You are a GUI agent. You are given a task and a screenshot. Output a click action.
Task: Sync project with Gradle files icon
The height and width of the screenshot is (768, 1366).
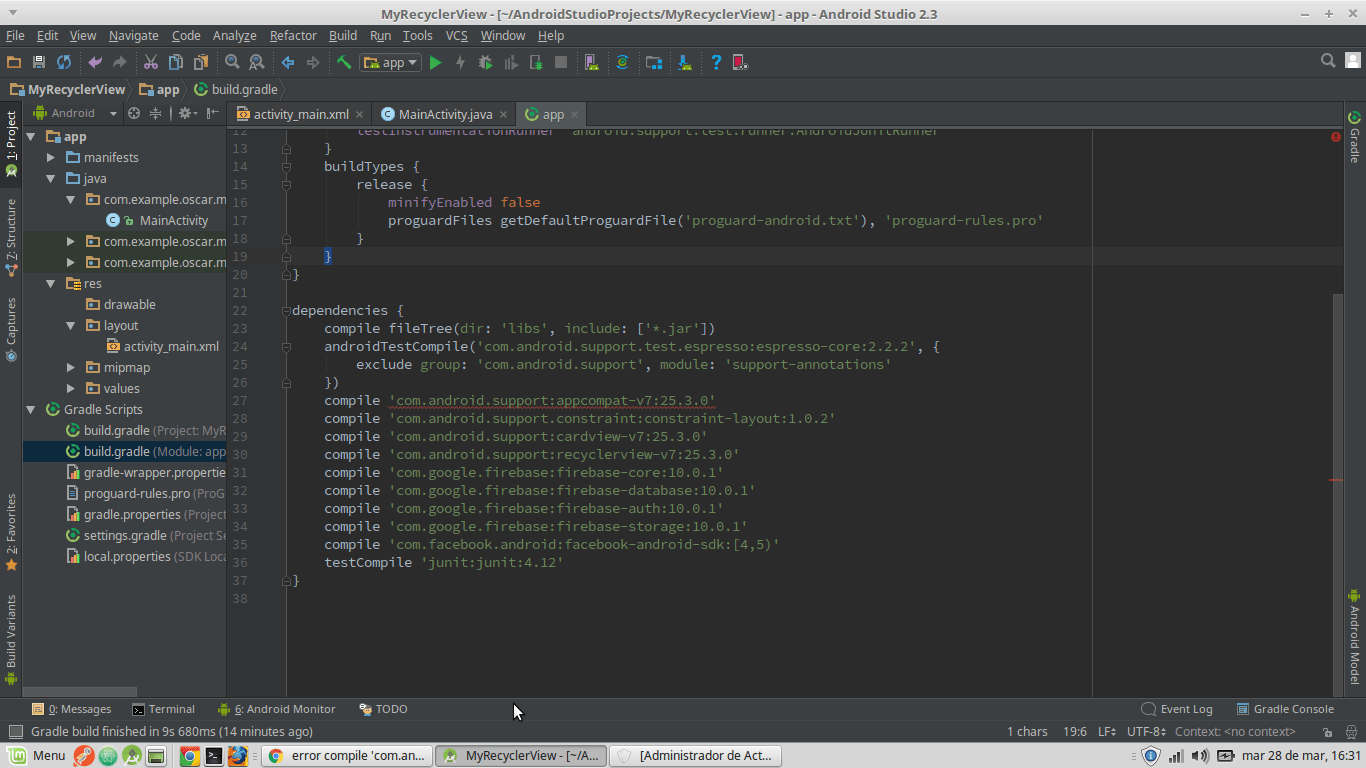point(622,62)
